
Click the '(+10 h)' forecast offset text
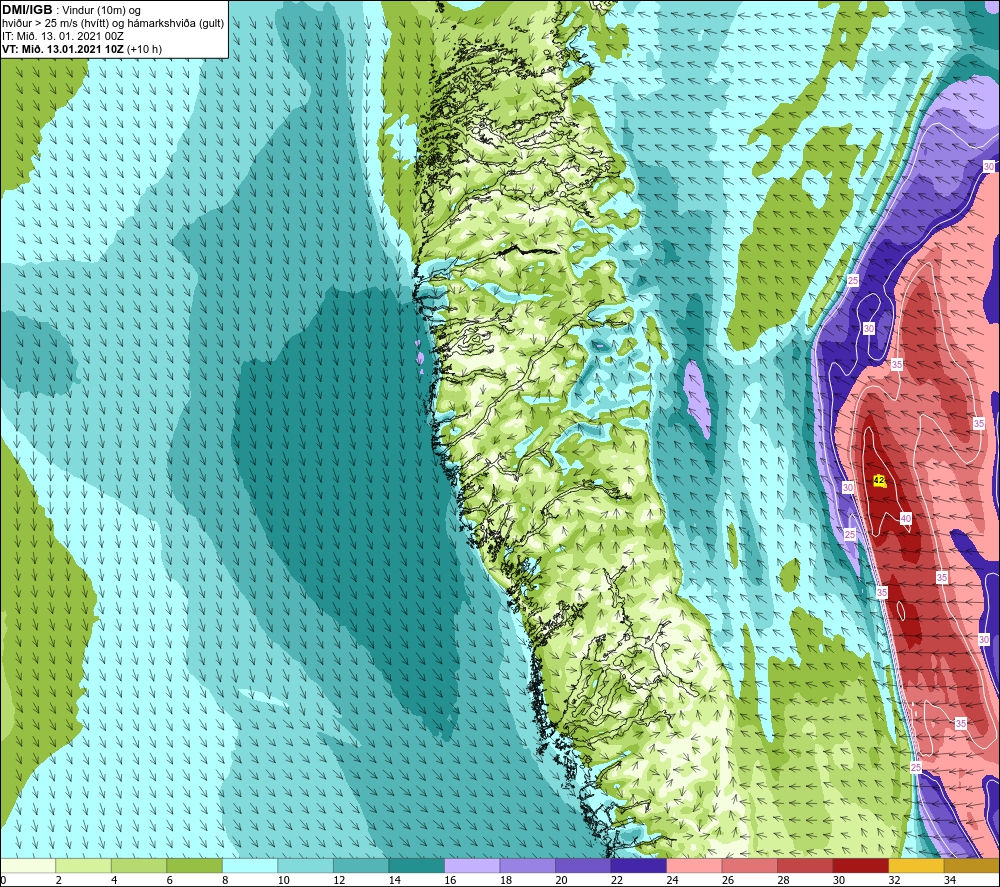145,49
